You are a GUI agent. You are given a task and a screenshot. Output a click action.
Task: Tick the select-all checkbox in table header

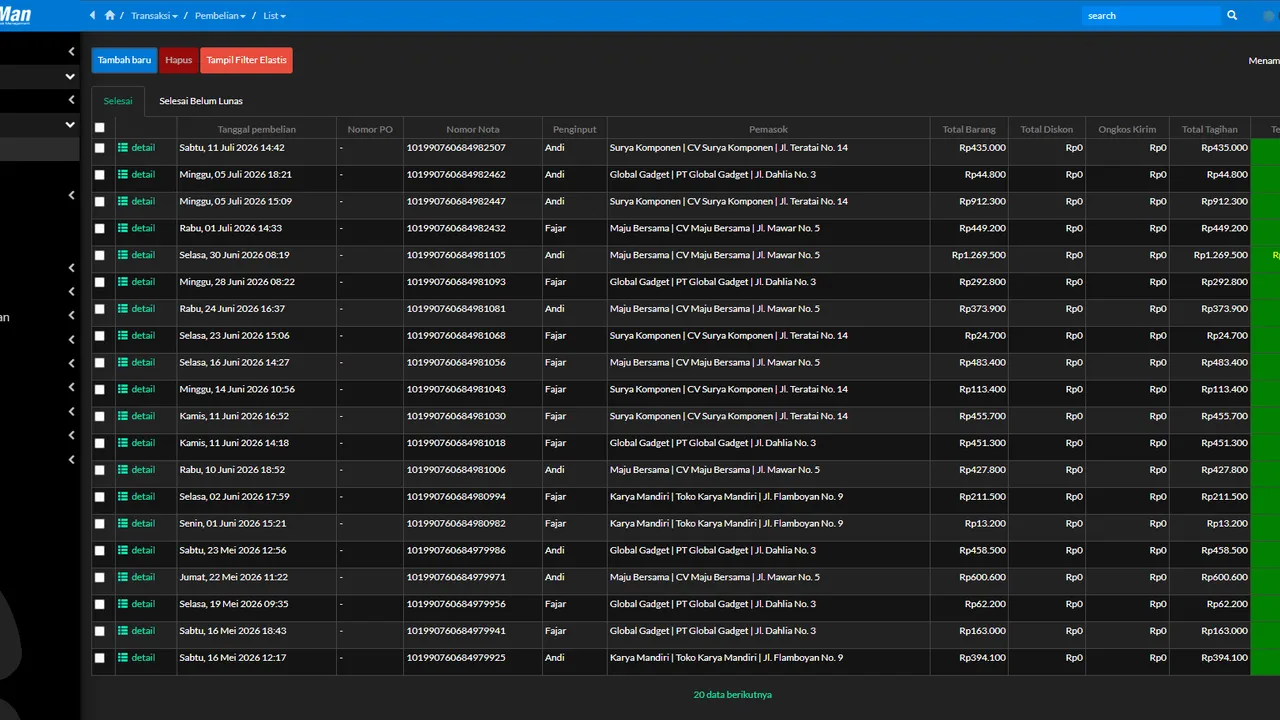point(99,128)
